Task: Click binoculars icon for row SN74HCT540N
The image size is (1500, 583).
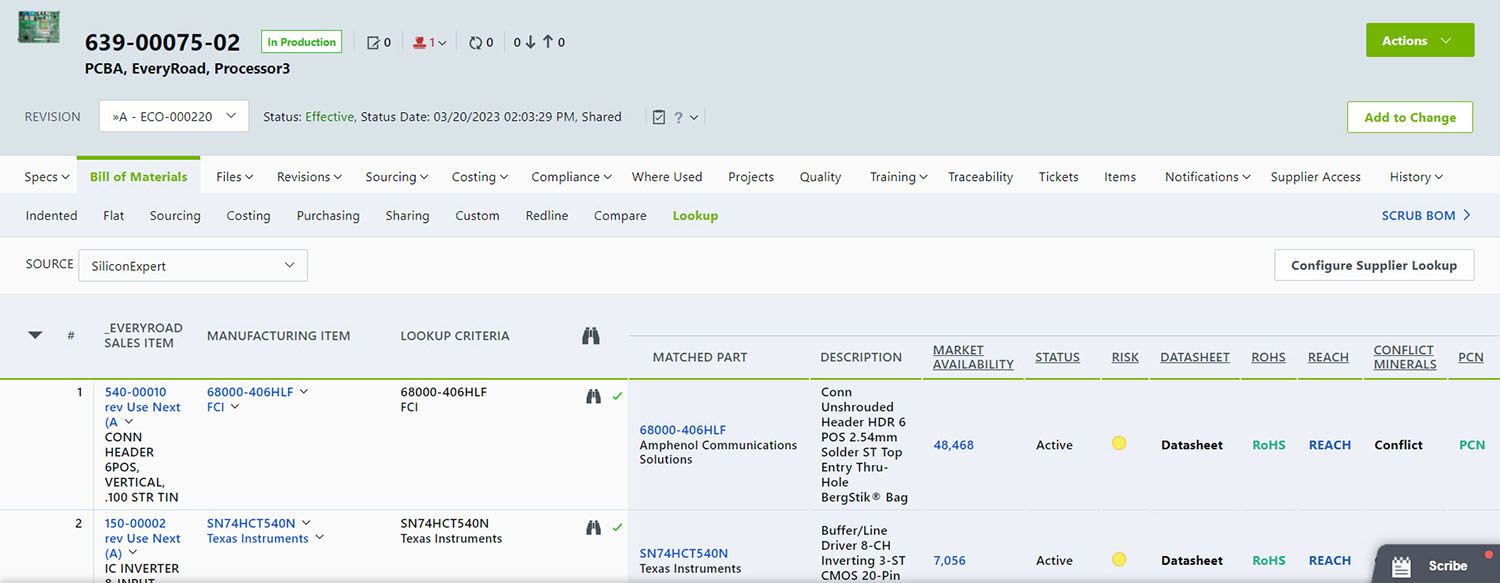Action: tap(594, 527)
